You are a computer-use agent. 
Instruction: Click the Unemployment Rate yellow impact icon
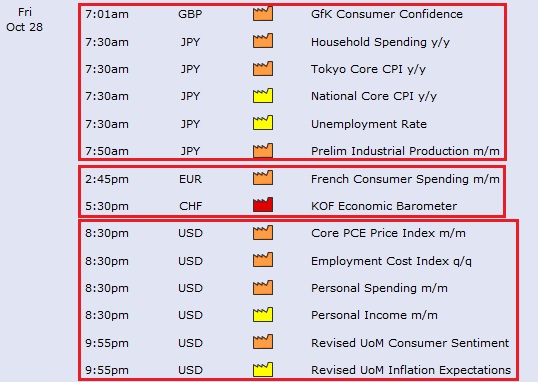click(263, 123)
